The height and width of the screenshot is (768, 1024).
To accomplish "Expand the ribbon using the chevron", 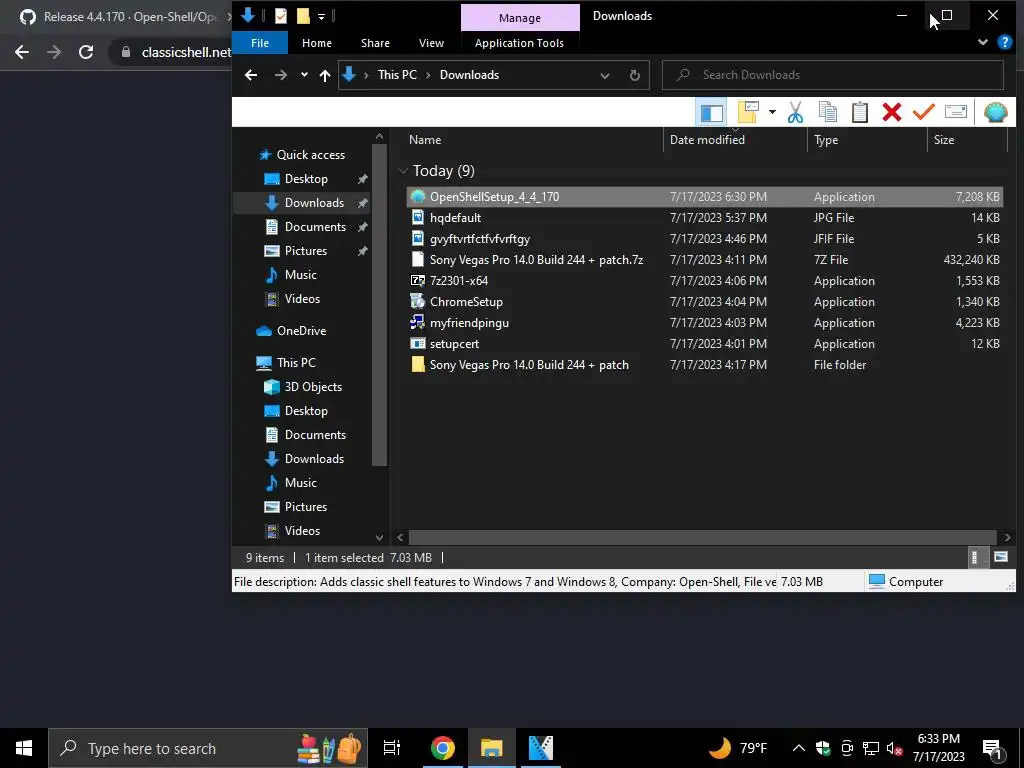I will (982, 42).
